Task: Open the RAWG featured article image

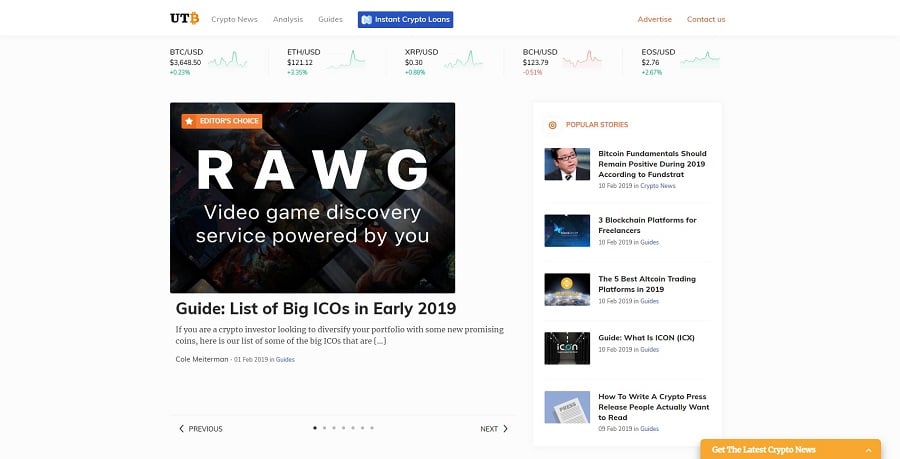Action: point(312,198)
